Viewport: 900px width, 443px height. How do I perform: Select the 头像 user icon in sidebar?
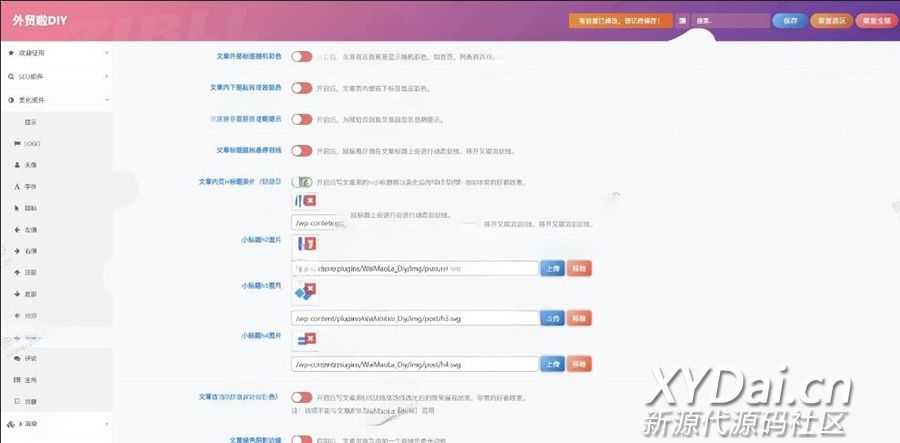tap(17, 165)
